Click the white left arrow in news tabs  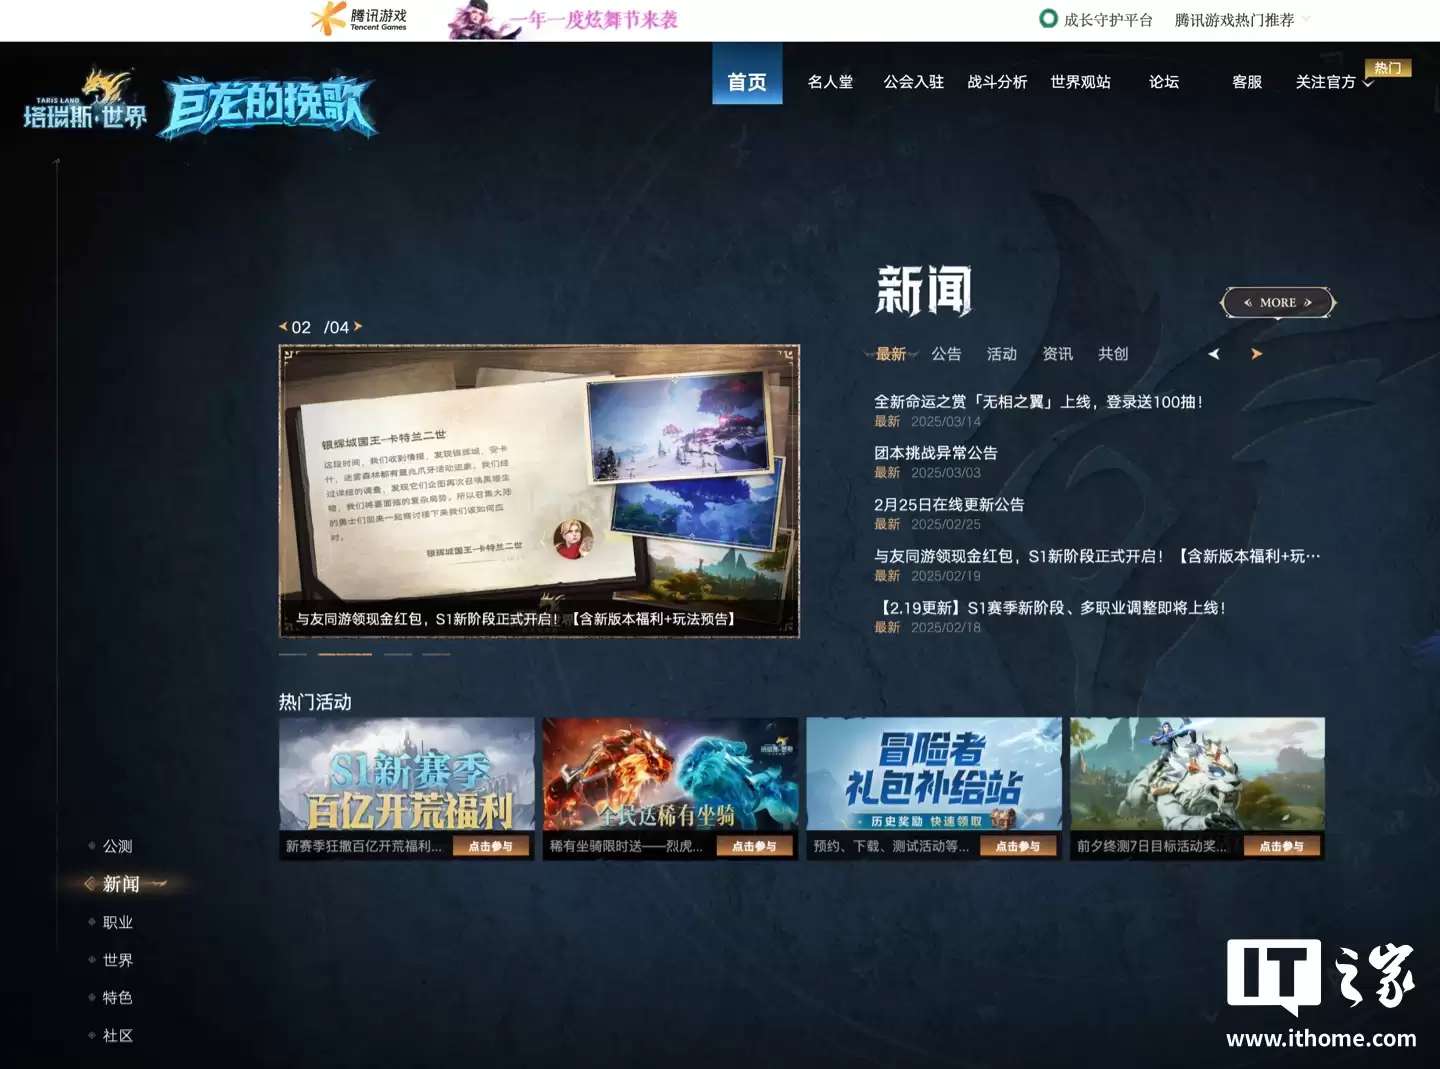(1213, 354)
